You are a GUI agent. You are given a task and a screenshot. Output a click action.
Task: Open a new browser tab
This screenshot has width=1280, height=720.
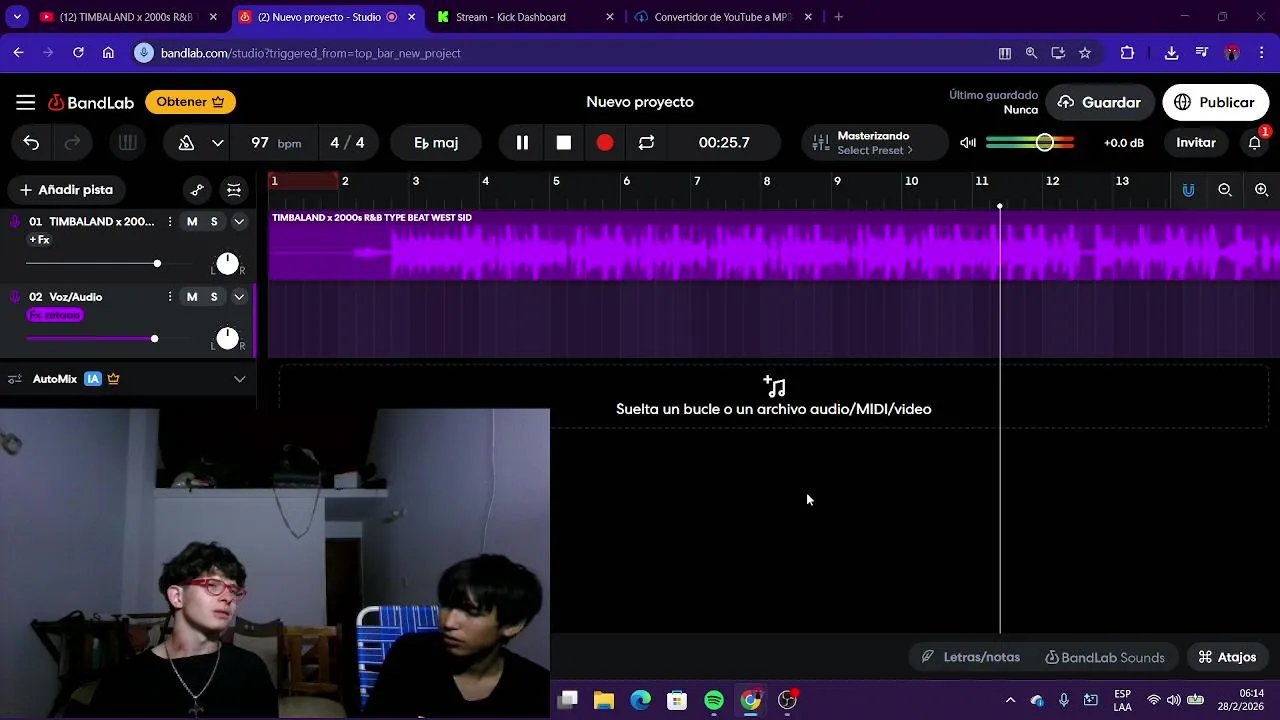838,17
